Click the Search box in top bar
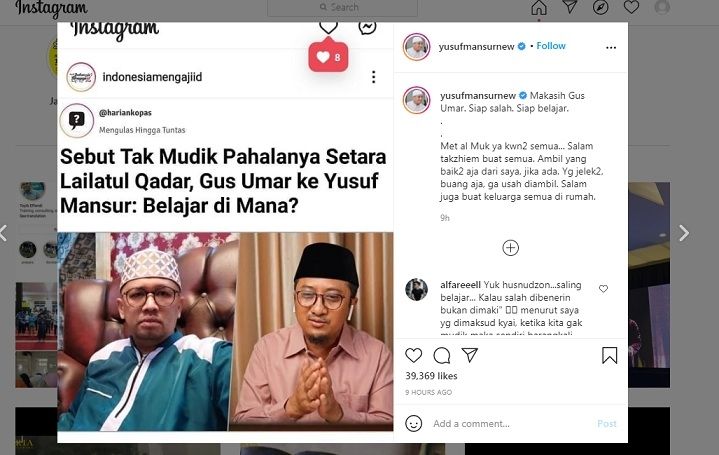This screenshot has height=455, width=719. coord(342,8)
